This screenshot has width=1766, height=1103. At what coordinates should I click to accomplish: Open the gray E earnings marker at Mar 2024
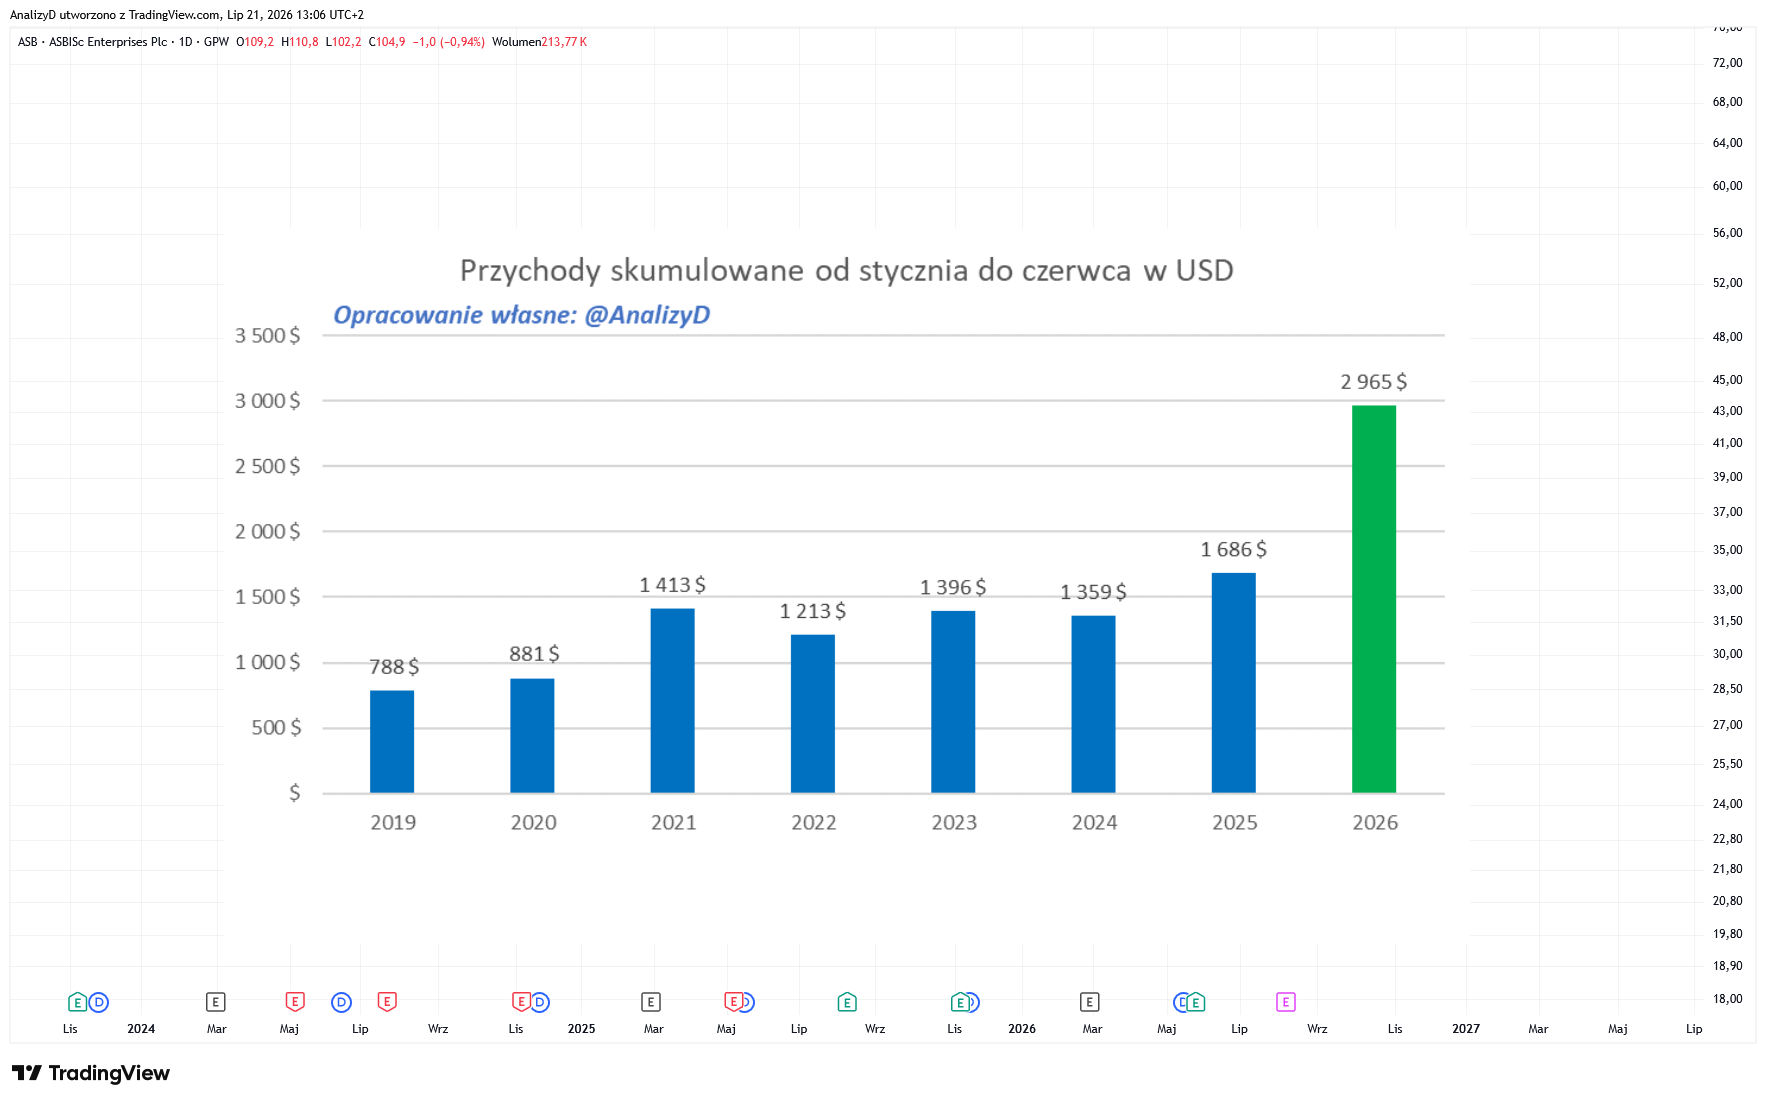point(216,1002)
